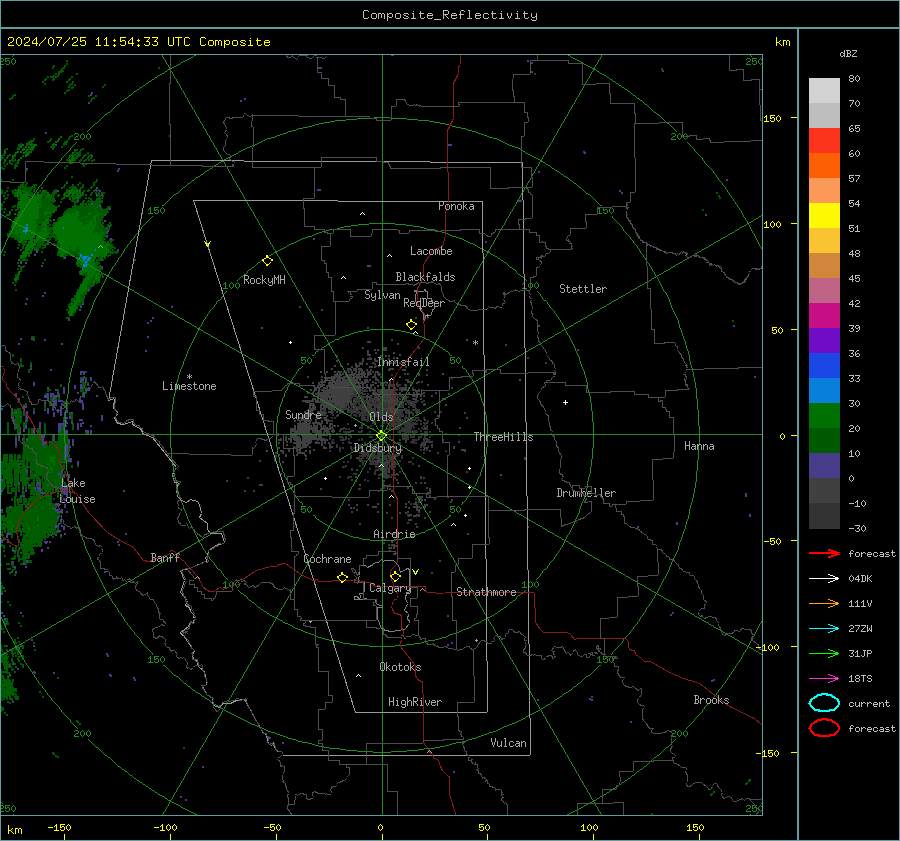900x841 pixels.
Task: Click the 'Lacombe' city label
Action: tap(431, 251)
